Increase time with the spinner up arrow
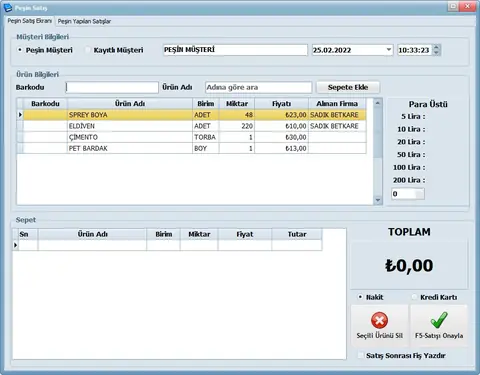480x375 pixels. 436,47
